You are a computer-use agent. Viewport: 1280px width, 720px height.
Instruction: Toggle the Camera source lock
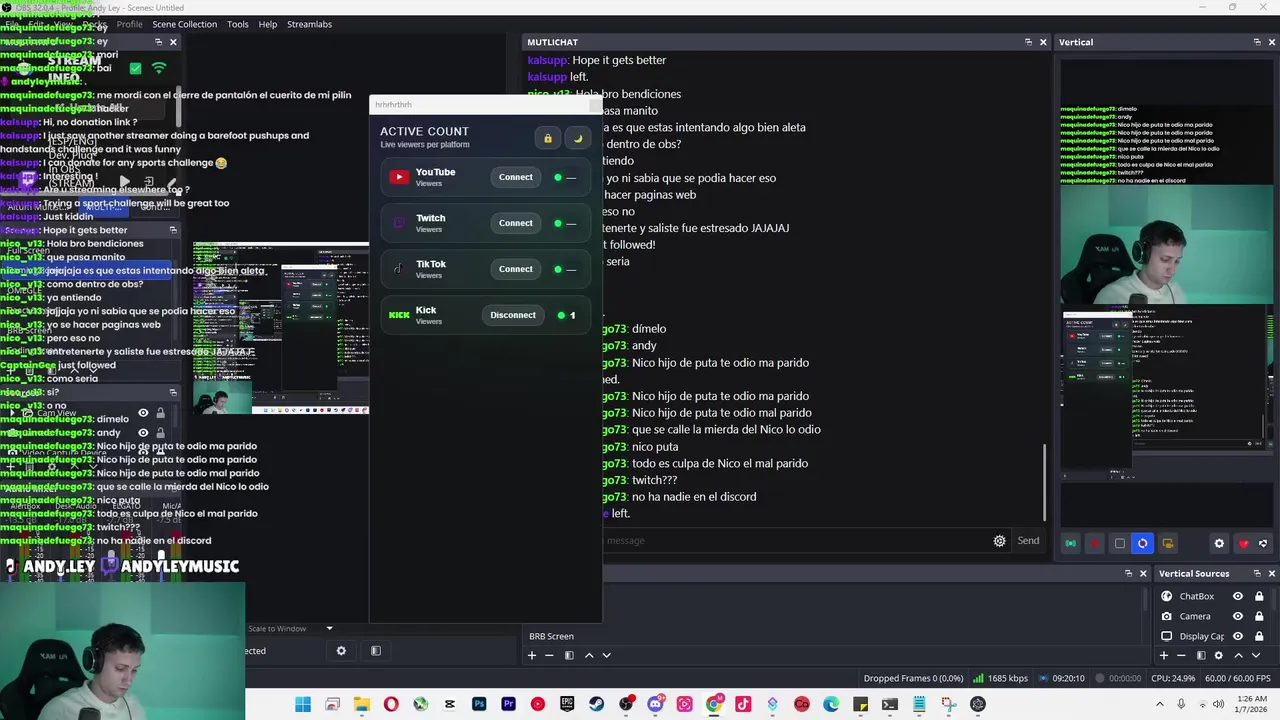point(1259,616)
